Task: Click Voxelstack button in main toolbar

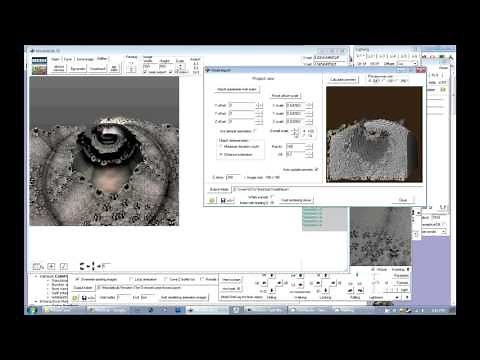Action: (98, 68)
